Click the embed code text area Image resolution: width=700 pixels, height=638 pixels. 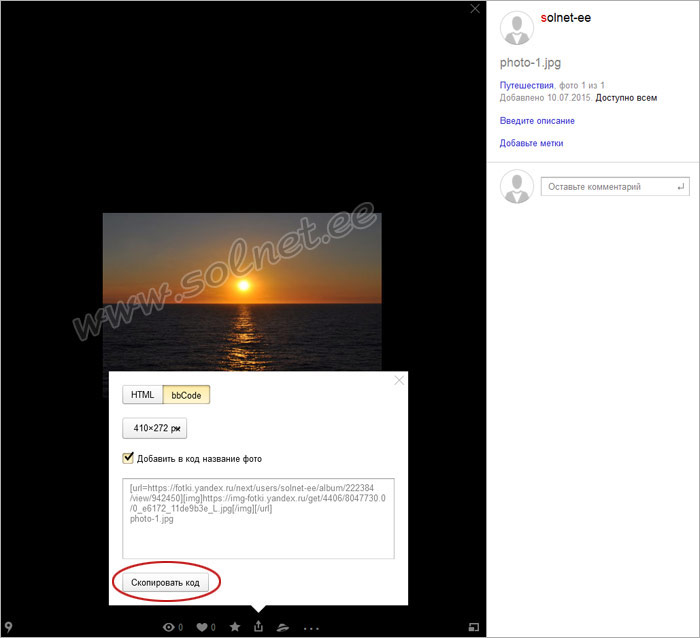click(258, 518)
